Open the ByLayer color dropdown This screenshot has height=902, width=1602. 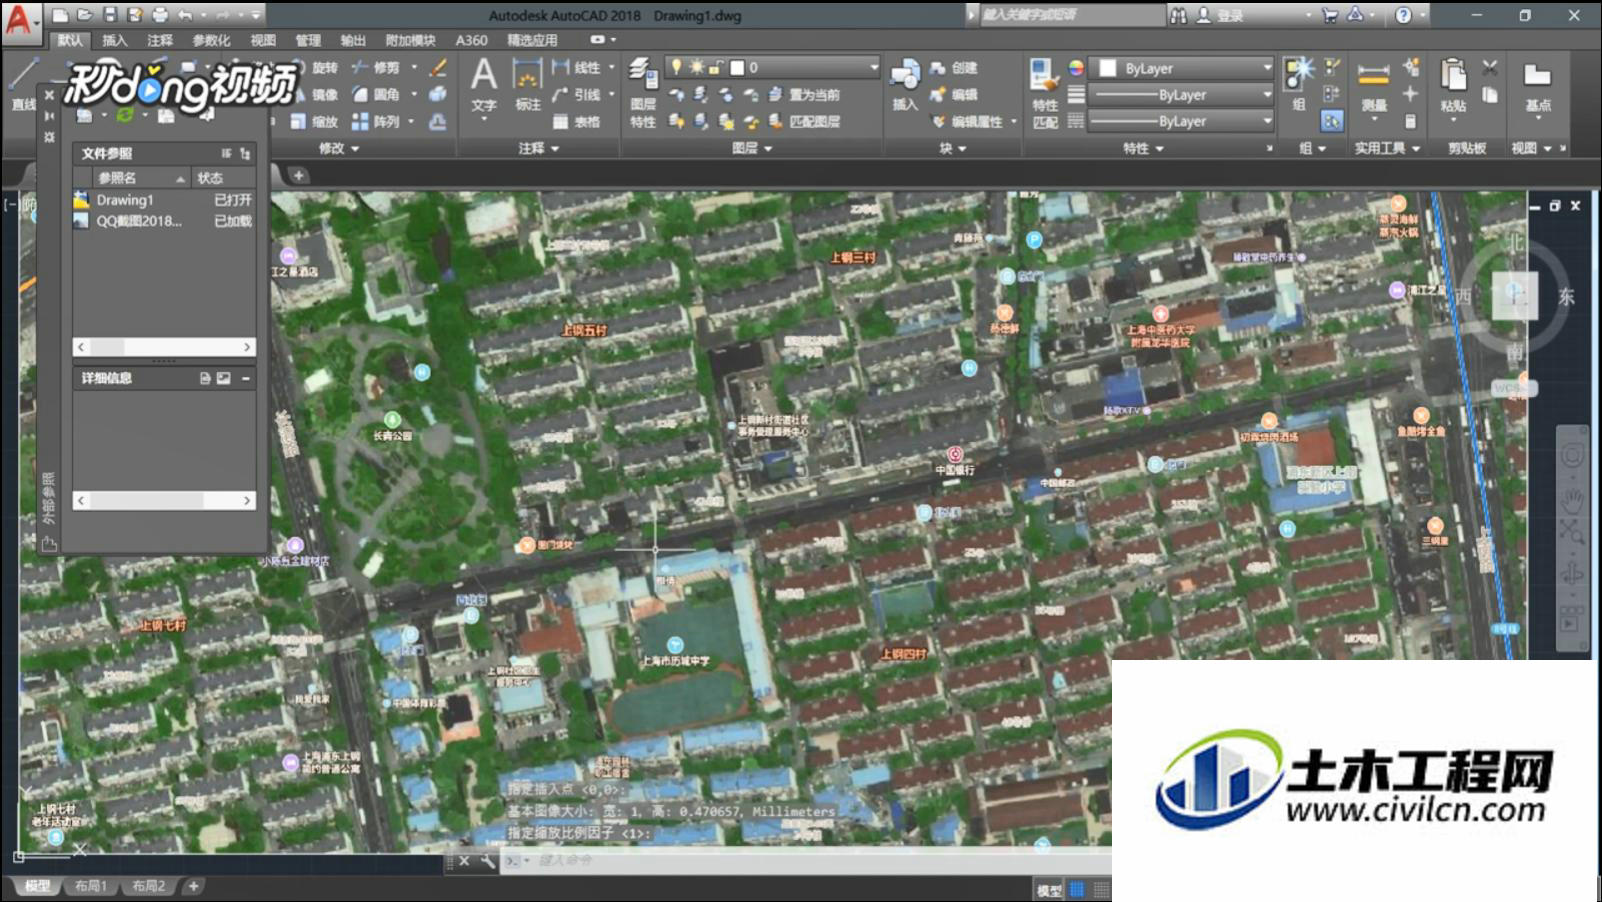tap(1181, 68)
